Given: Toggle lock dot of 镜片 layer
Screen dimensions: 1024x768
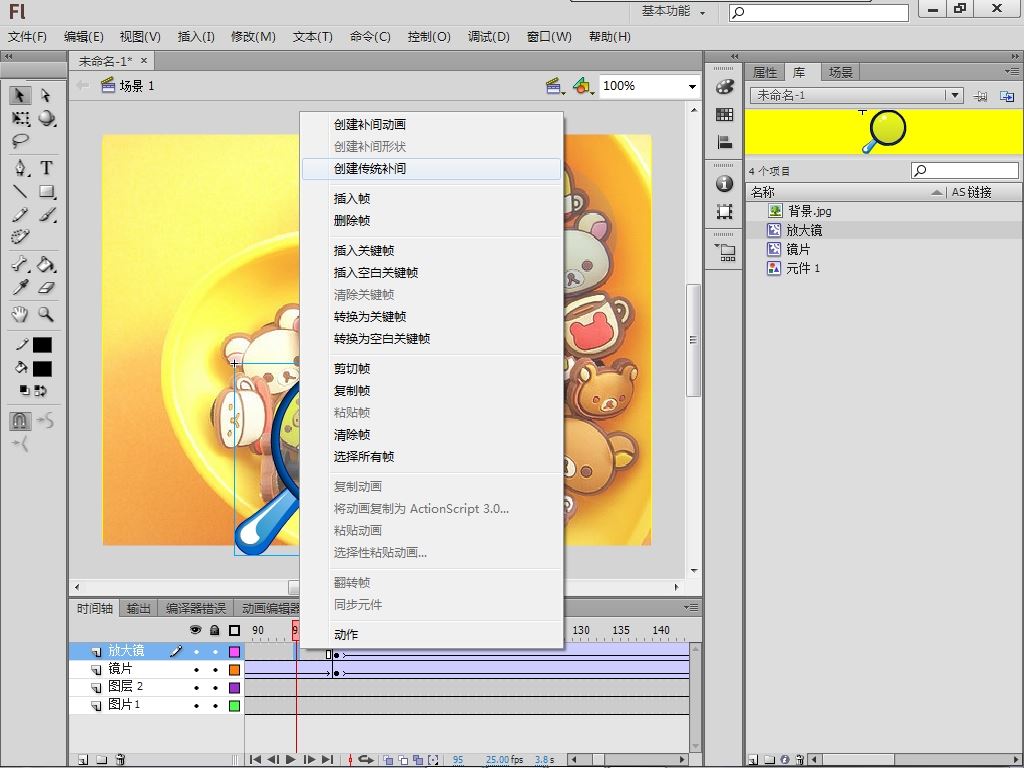Looking at the screenshot, I should (215, 669).
